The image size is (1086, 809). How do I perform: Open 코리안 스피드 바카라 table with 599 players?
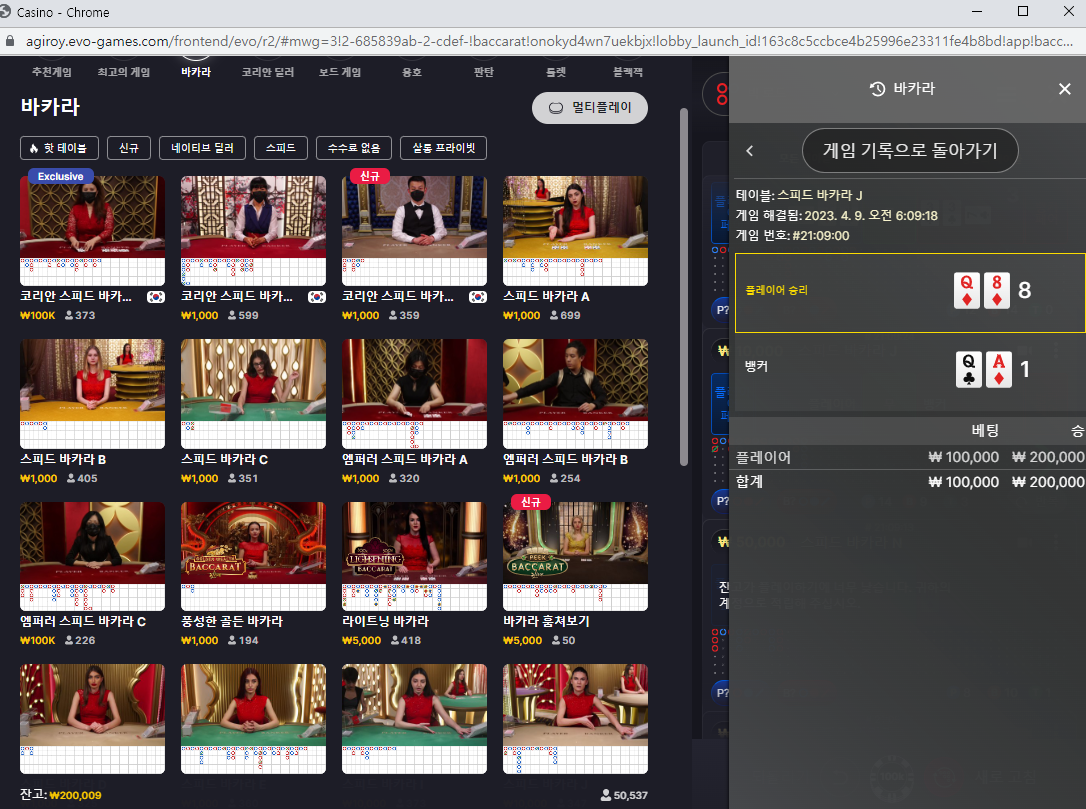pyautogui.click(x=253, y=231)
